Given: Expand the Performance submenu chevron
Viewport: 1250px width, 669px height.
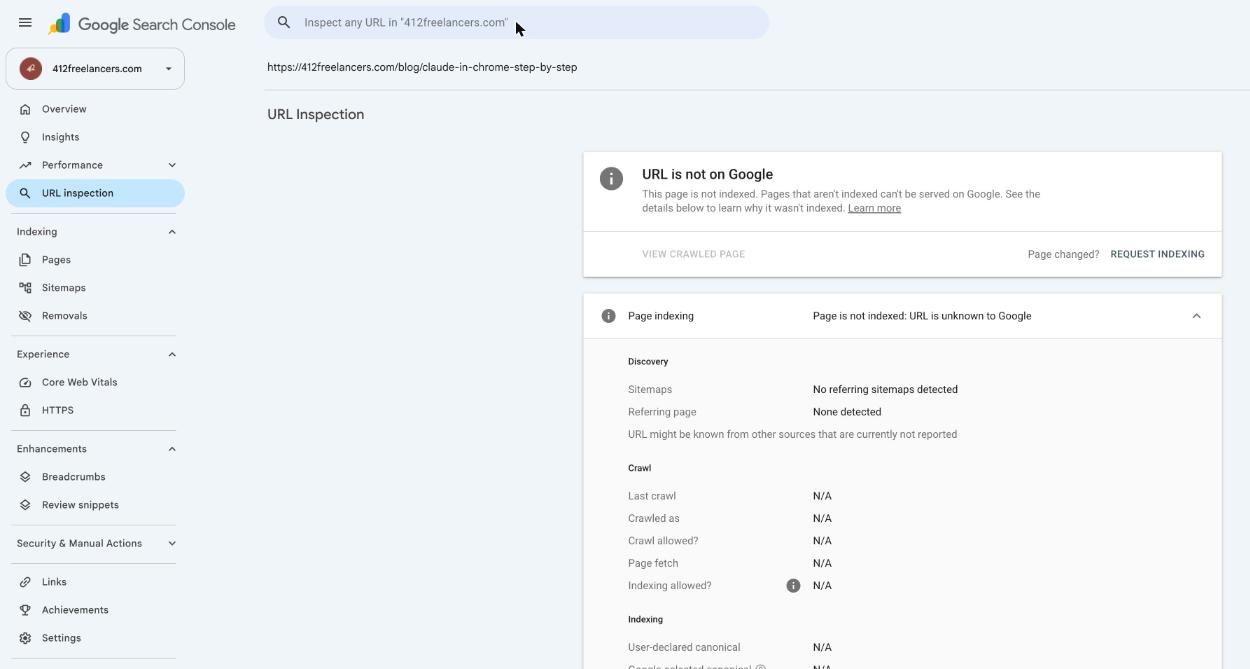Looking at the screenshot, I should (x=172, y=165).
